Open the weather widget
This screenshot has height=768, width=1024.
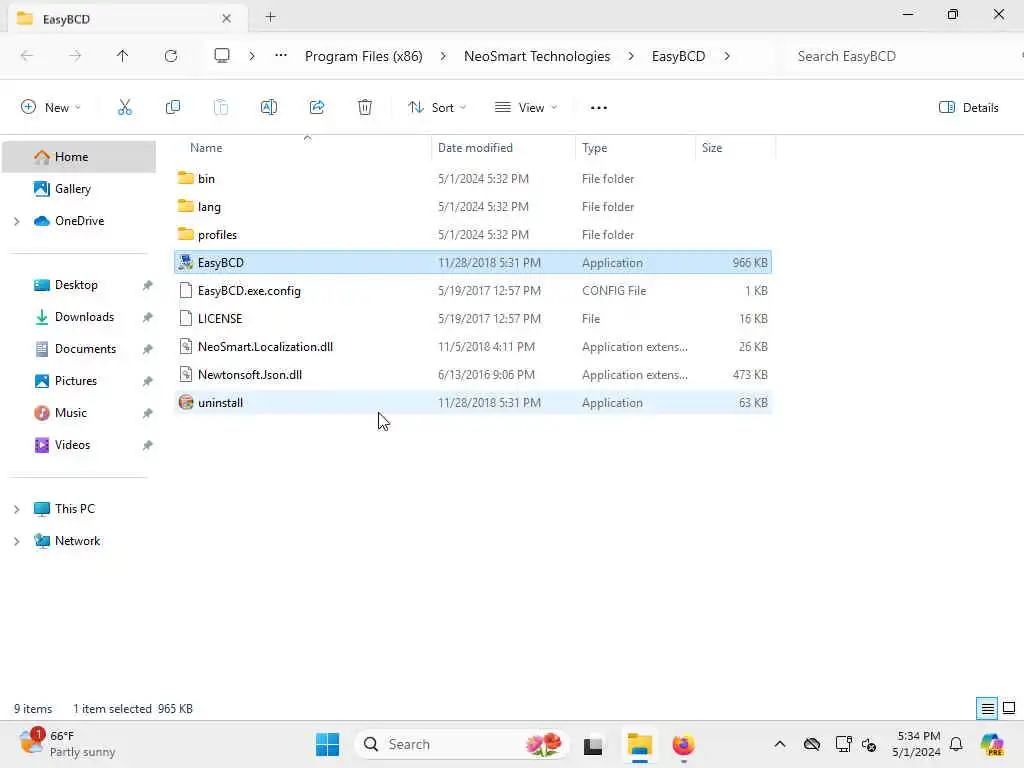point(67,744)
